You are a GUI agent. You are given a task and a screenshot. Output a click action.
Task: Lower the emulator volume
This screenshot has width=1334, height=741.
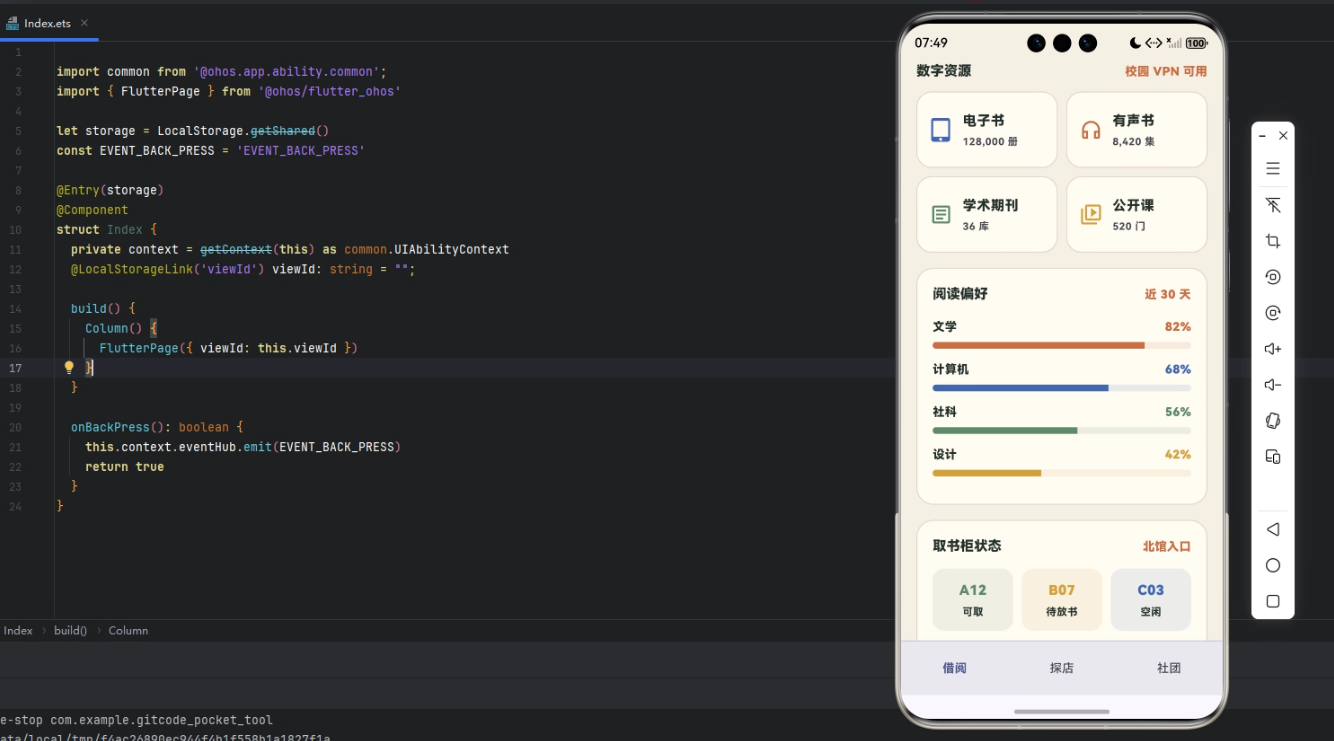[1273, 385]
